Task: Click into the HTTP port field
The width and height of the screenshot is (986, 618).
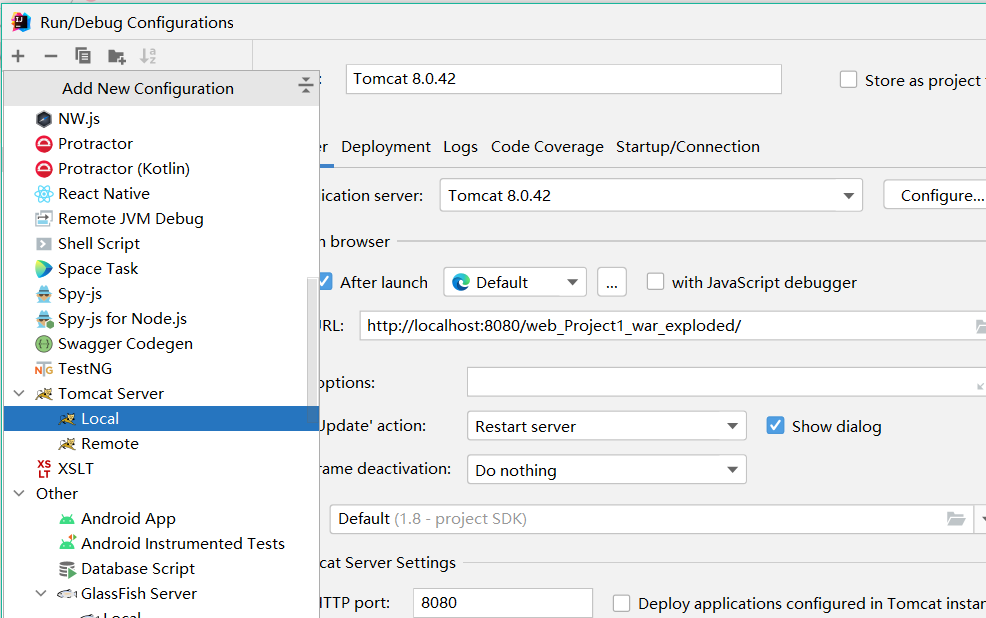Action: click(x=503, y=603)
